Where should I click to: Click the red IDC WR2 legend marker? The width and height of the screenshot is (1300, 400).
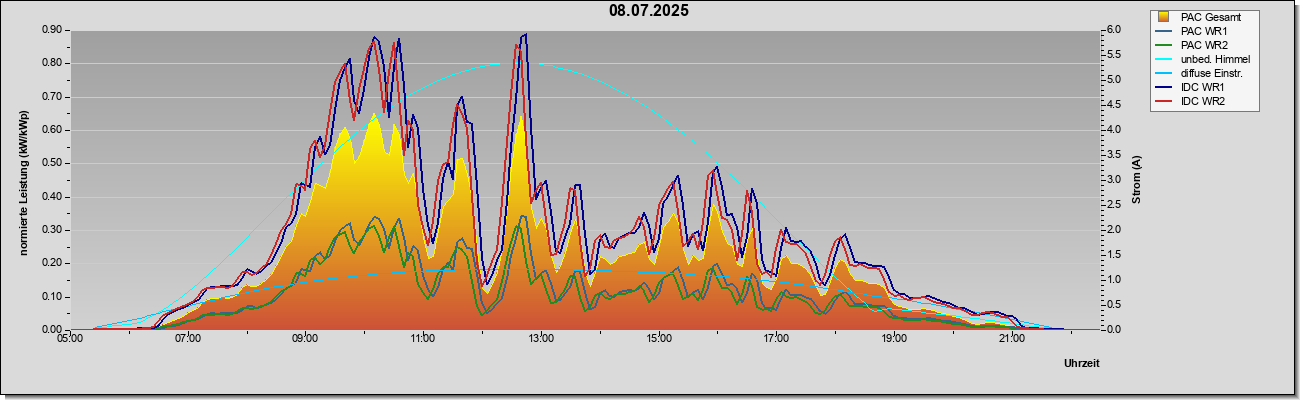point(1164,101)
